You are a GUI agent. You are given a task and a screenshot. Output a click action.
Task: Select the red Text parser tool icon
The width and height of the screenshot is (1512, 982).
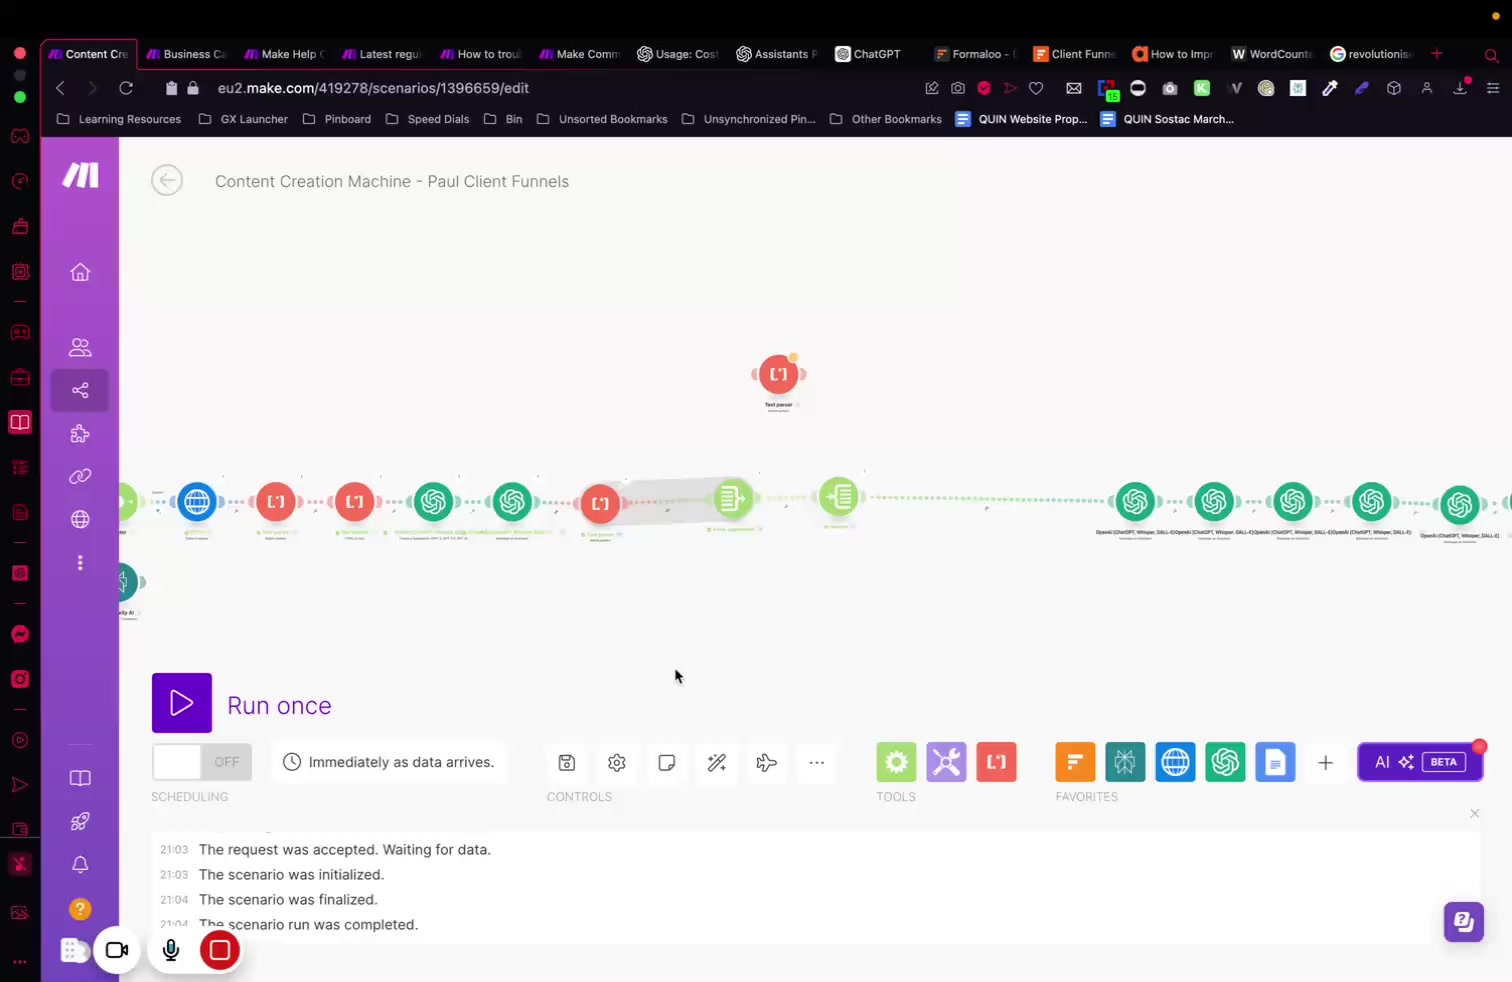[x=996, y=762]
